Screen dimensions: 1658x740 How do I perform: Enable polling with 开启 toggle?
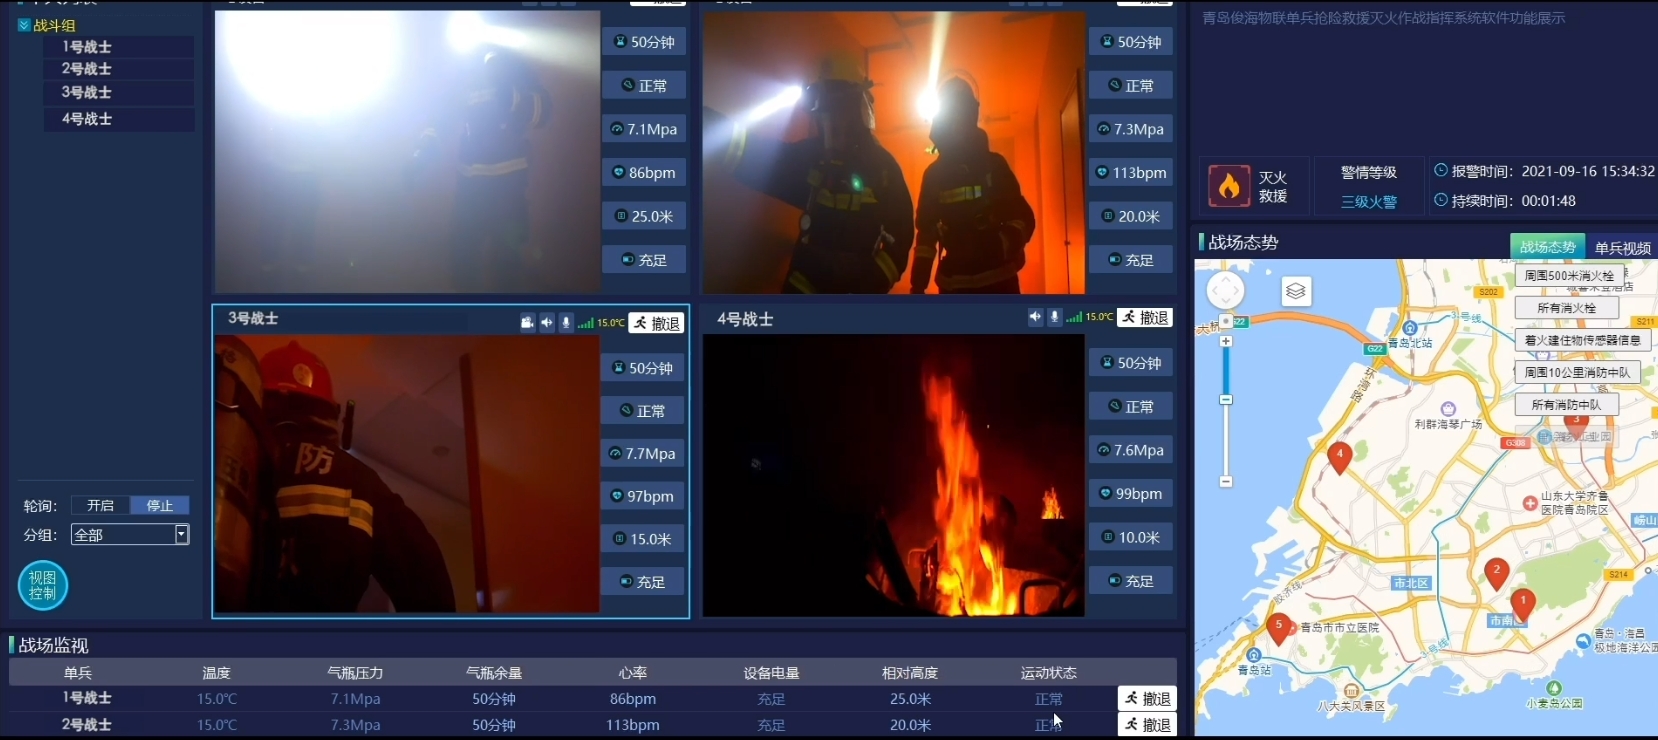point(101,505)
